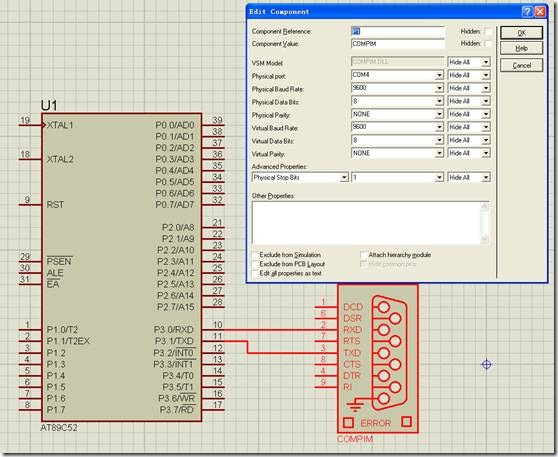
Task: Click the COMPIM label under the connector
Action: 355,439
